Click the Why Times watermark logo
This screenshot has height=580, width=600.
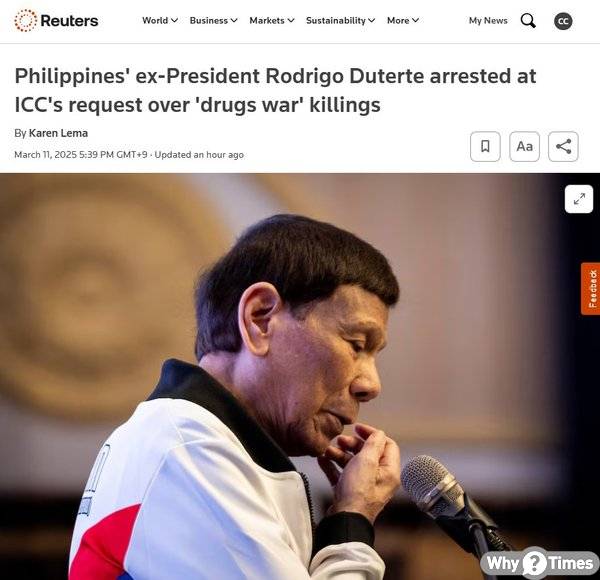click(540, 563)
